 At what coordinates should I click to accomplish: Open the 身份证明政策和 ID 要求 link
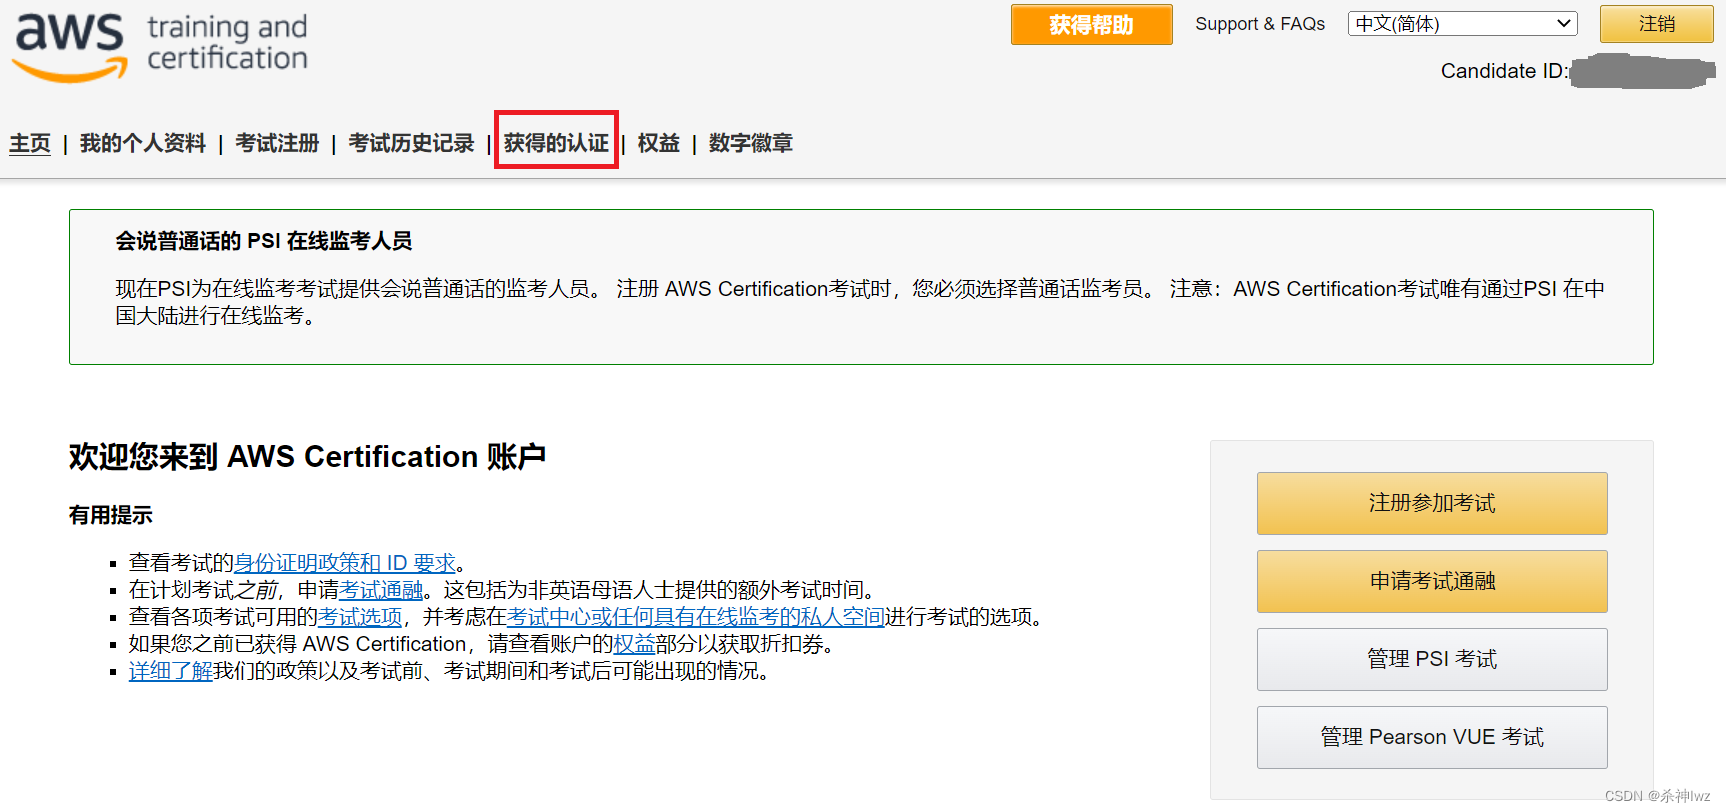(x=345, y=563)
